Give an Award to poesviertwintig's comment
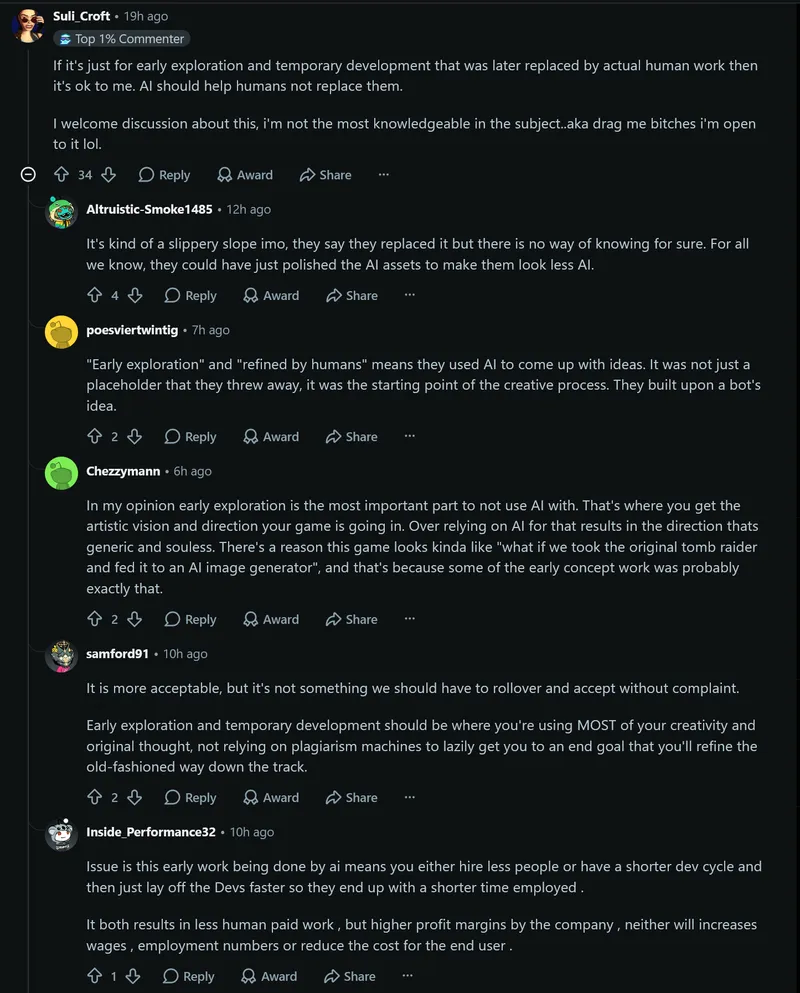The width and height of the screenshot is (800, 993). click(x=271, y=436)
